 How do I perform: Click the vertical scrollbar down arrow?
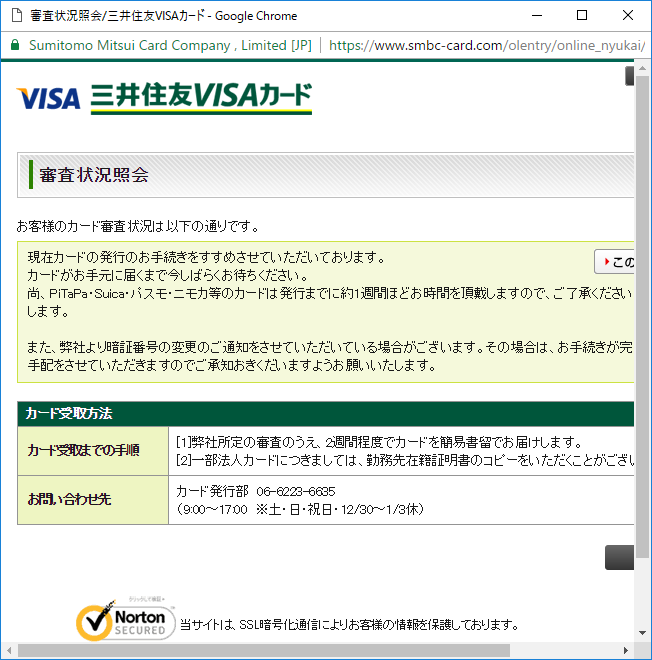point(642,633)
